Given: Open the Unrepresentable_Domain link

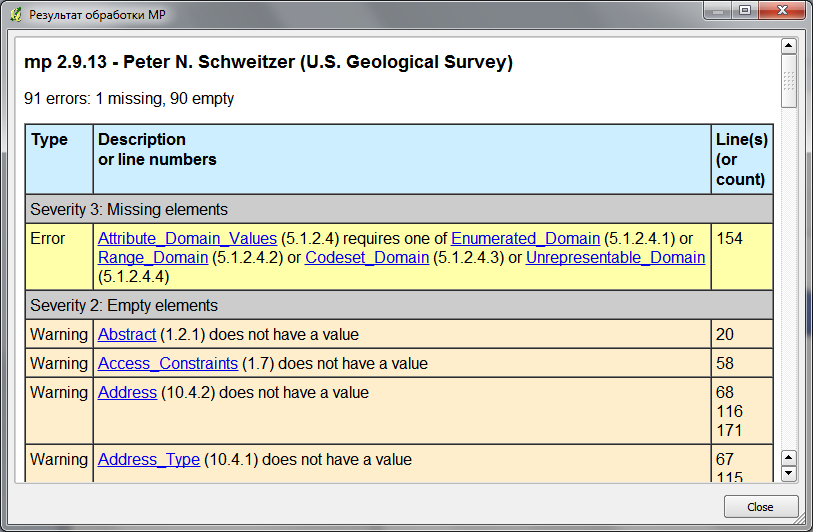Looking at the screenshot, I should (615, 258).
